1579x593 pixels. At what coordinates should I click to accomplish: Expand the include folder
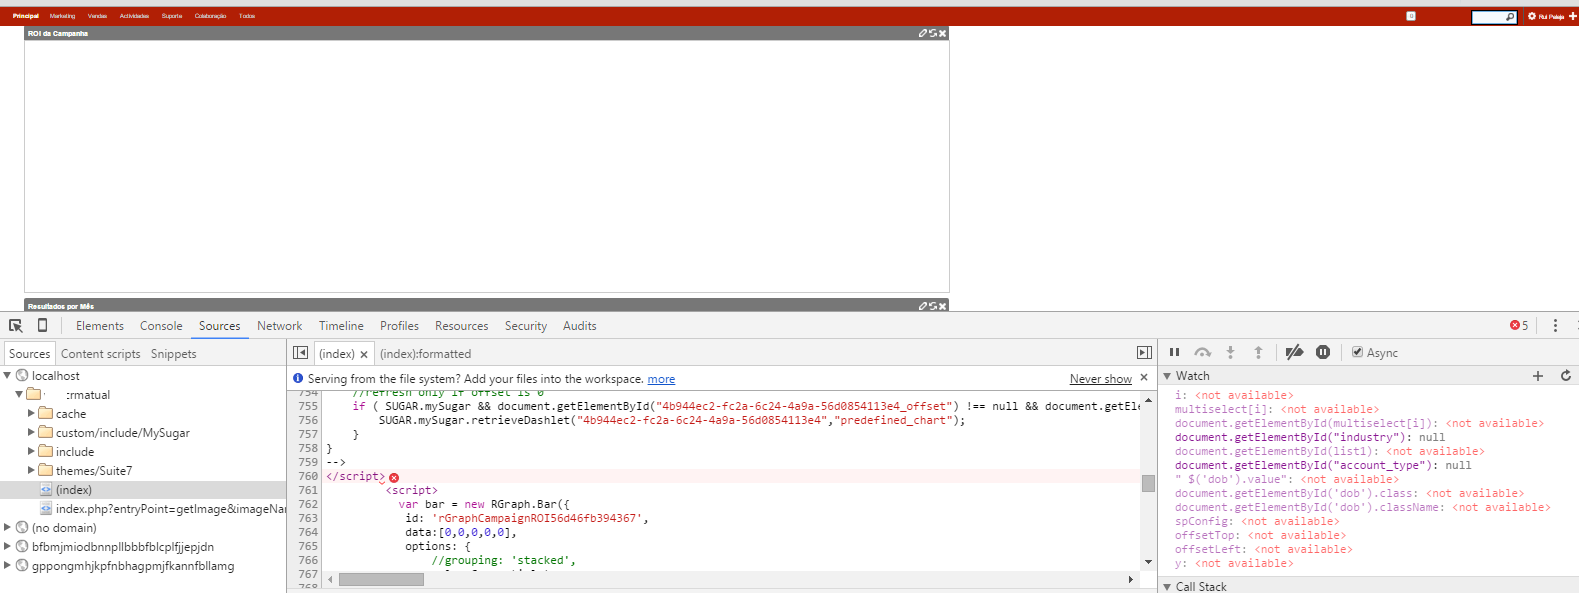click(x=31, y=451)
